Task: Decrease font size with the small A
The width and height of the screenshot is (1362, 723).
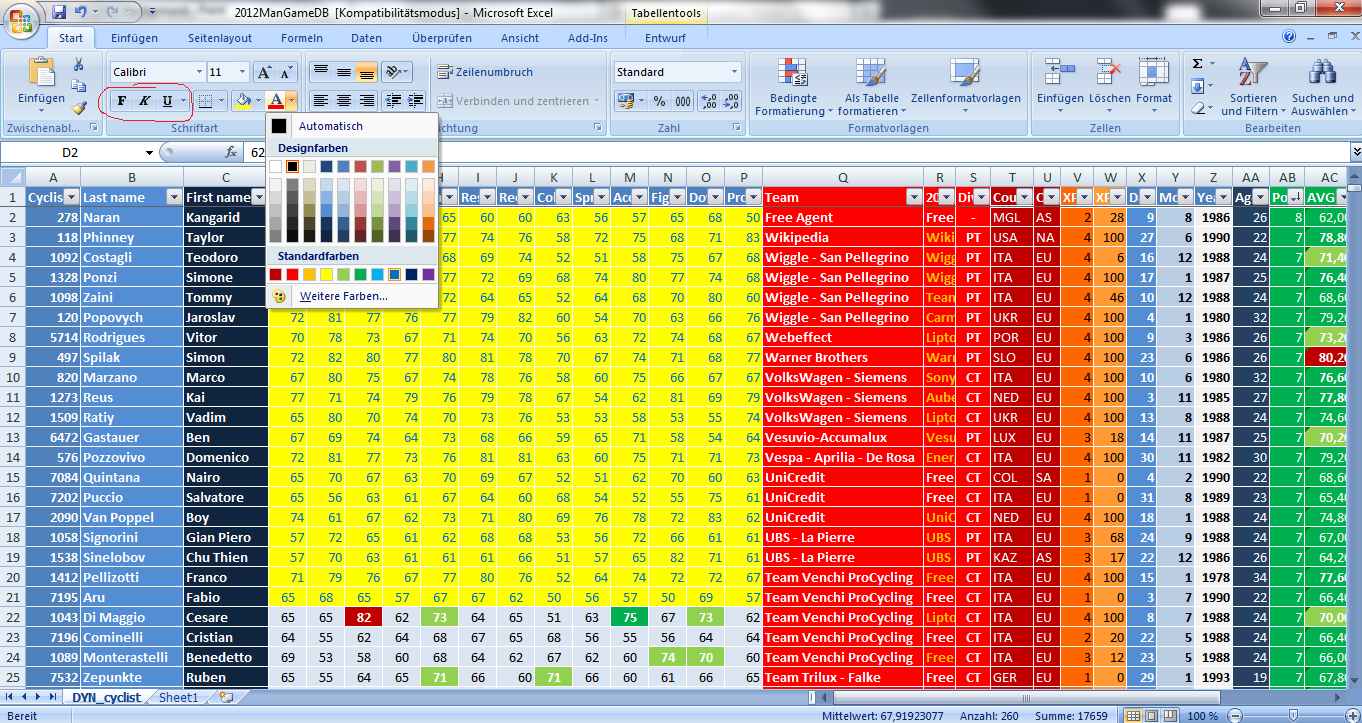Action: tap(286, 72)
